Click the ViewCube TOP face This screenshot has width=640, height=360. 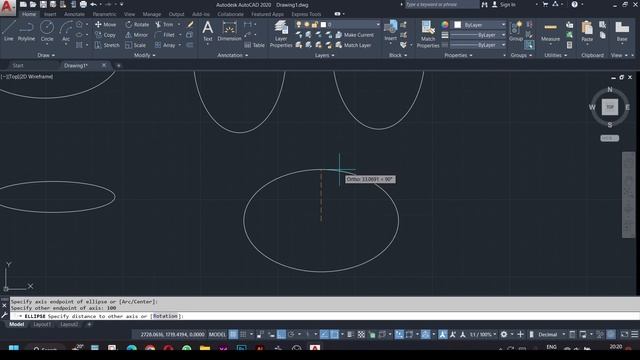[x=610, y=107]
